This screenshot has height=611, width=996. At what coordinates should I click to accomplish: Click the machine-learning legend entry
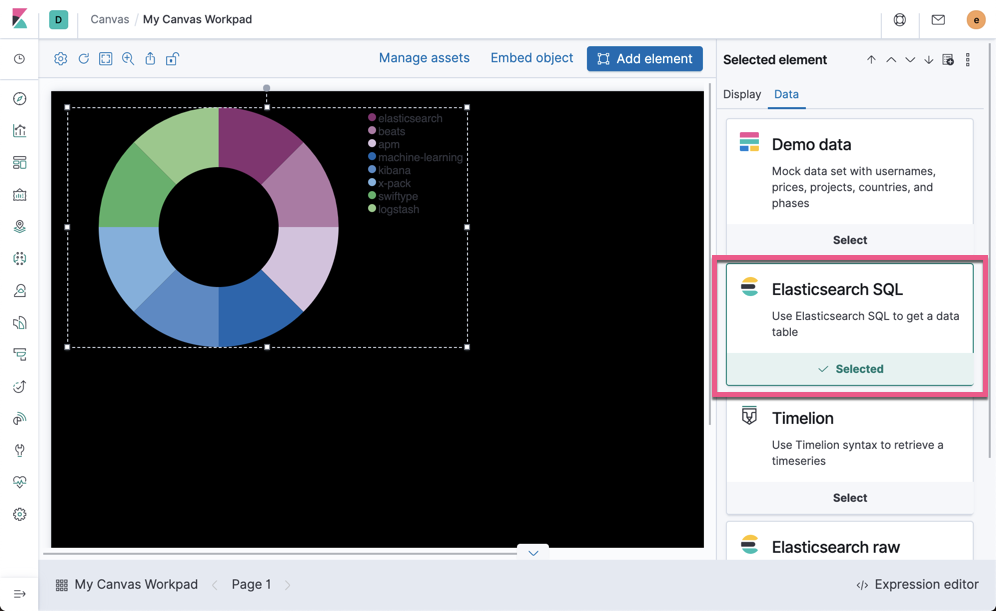click(x=415, y=157)
